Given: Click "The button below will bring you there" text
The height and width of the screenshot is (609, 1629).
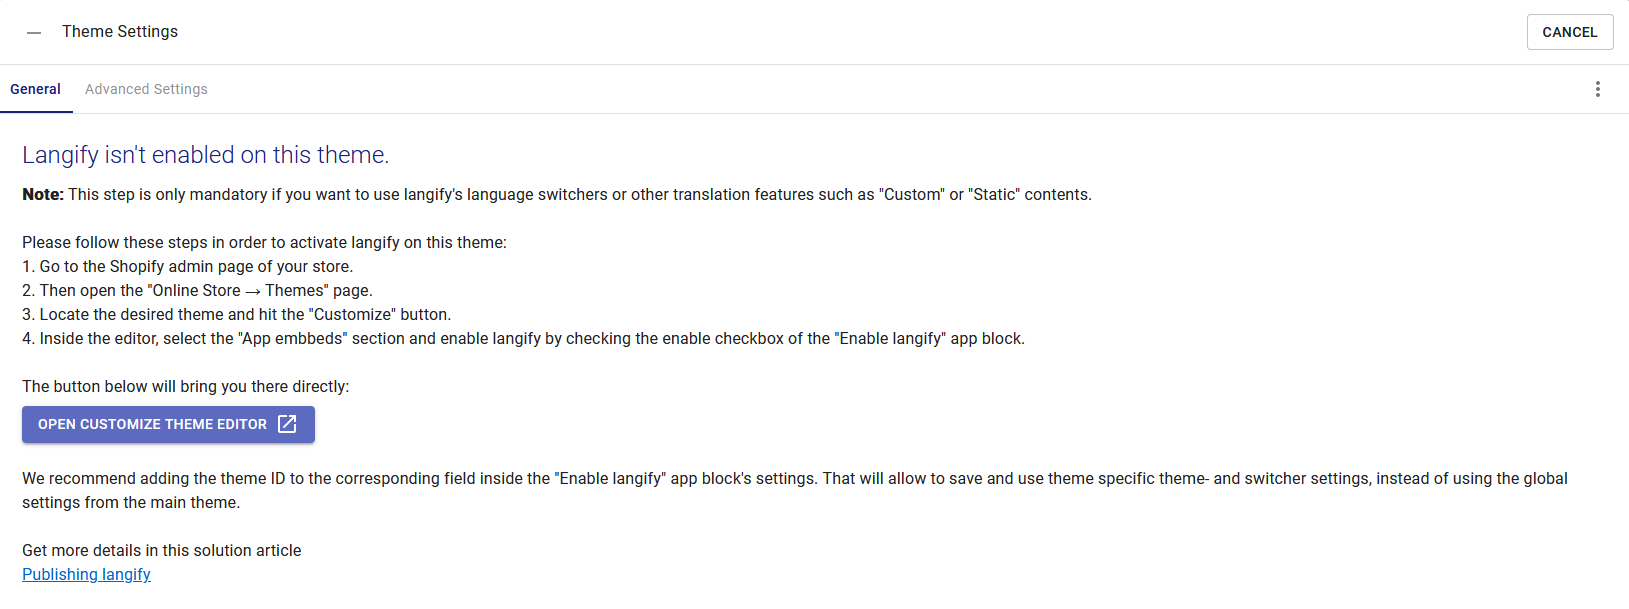Looking at the screenshot, I should (x=186, y=386).
